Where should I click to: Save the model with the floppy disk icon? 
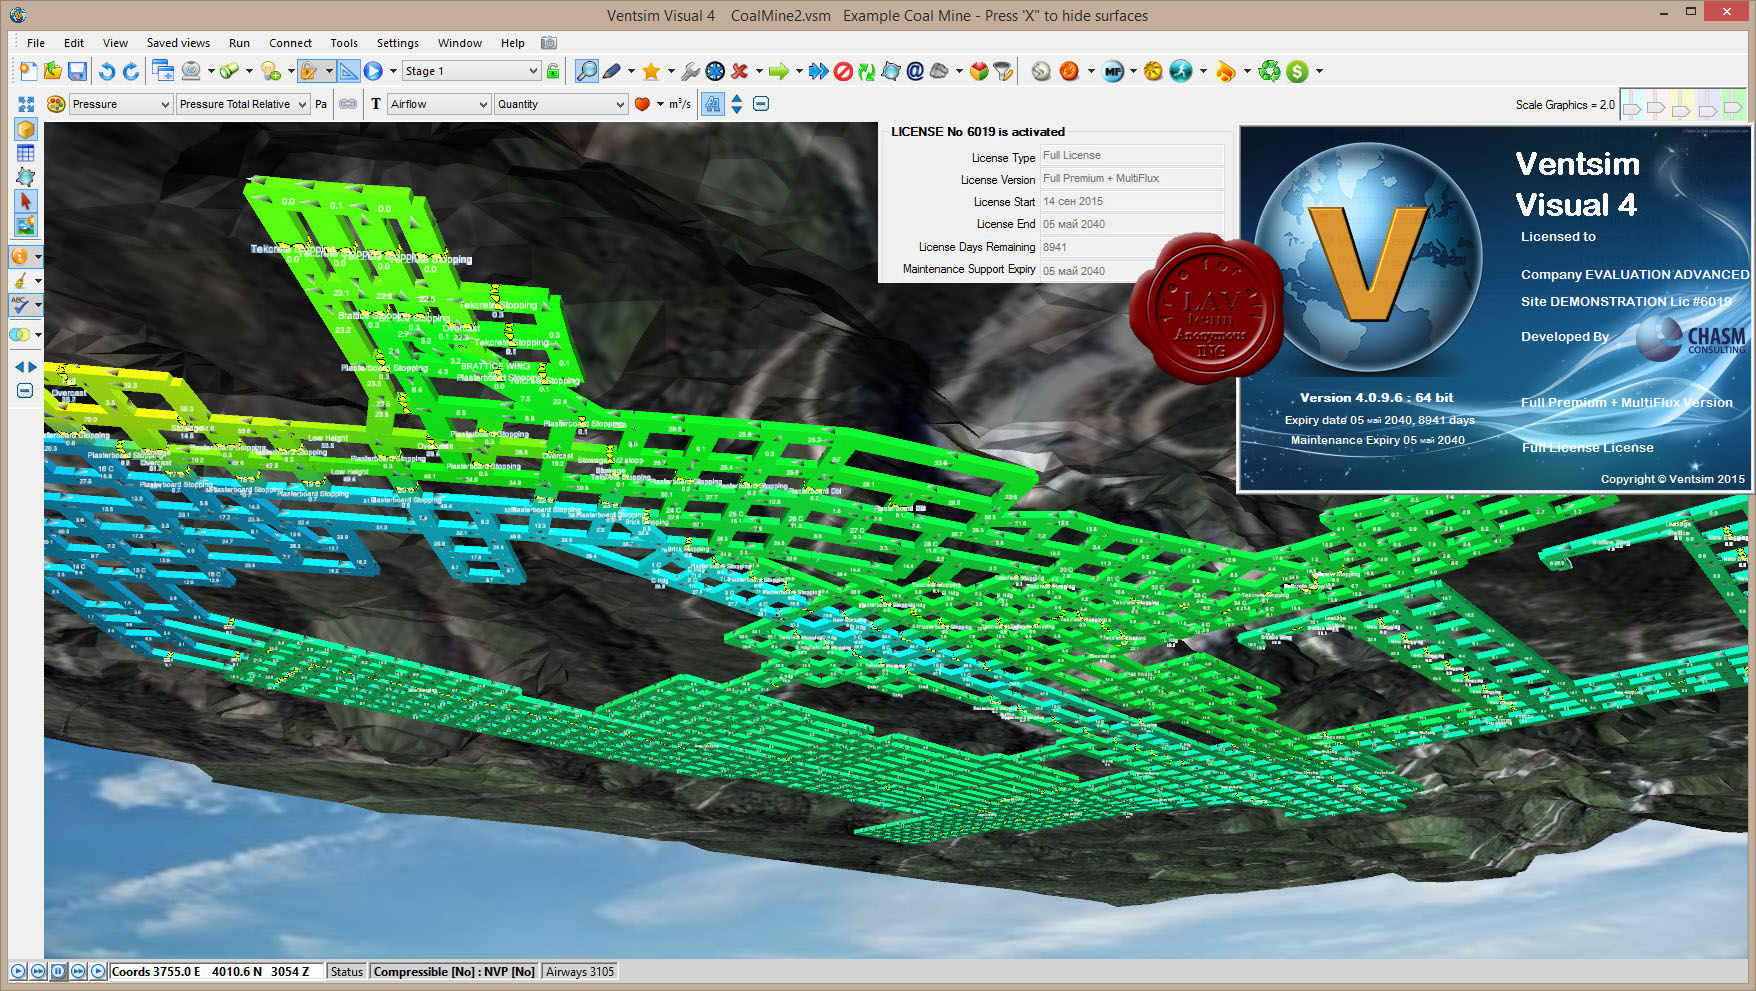click(x=78, y=71)
